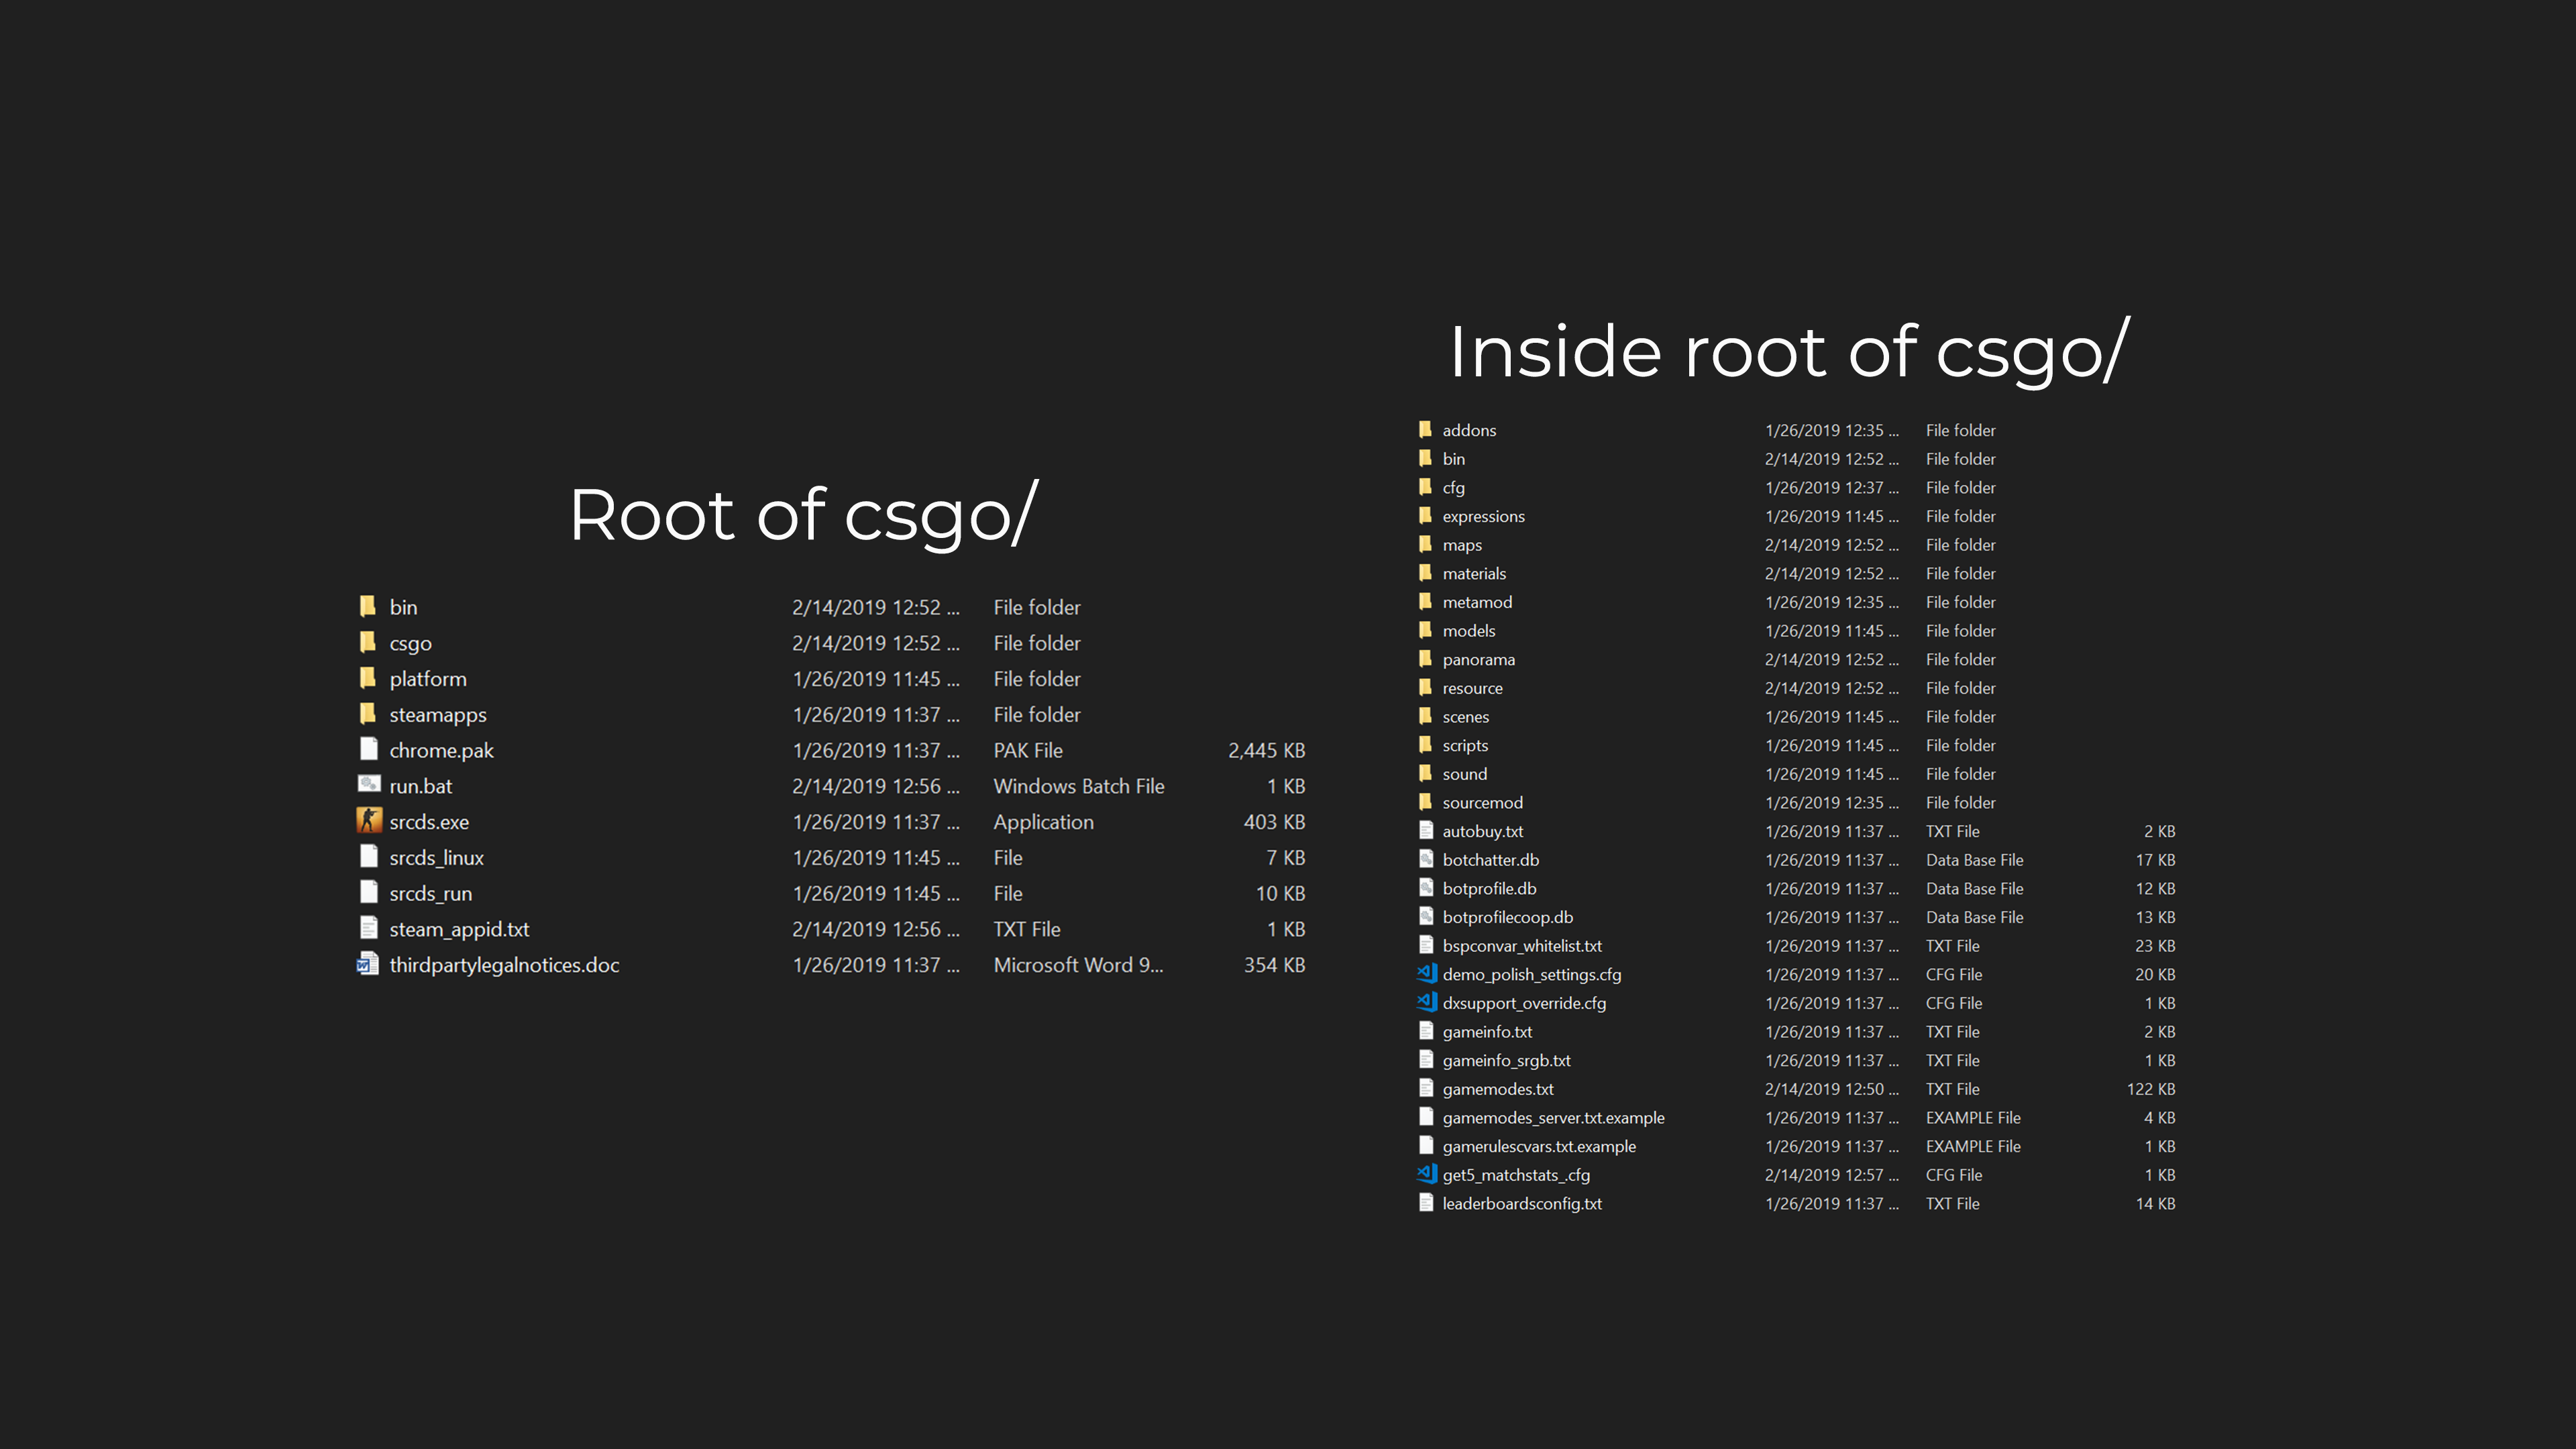Click the botchatter.db database icon
The height and width of the screenshot is (1449, 2576).
pos(1426,859)
